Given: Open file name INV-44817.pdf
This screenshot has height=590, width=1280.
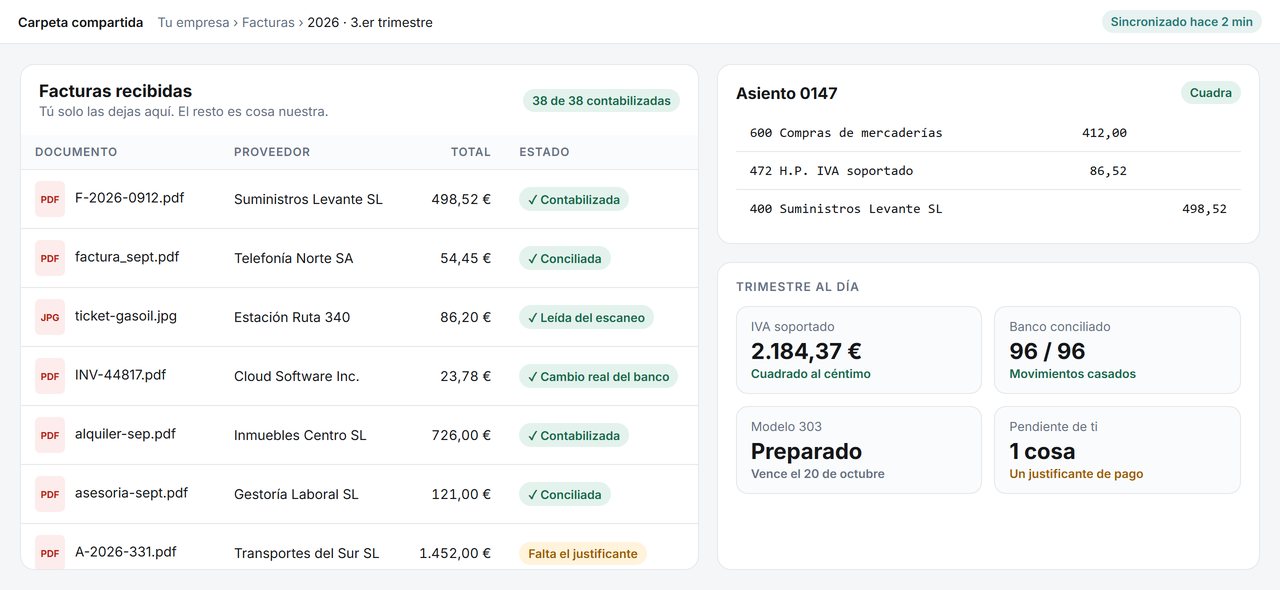Looking at the screenshot, I should click(121, 374).
